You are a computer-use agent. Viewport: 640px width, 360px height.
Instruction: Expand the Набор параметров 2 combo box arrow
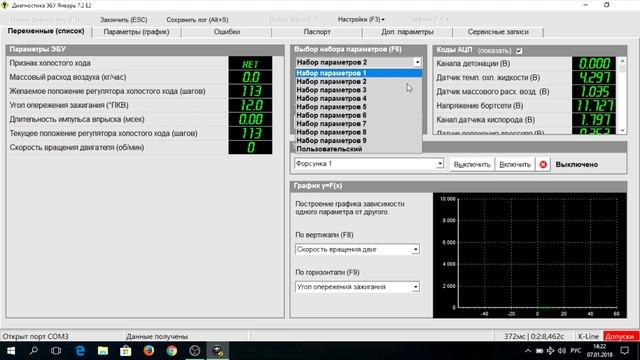tap(417, 62)
